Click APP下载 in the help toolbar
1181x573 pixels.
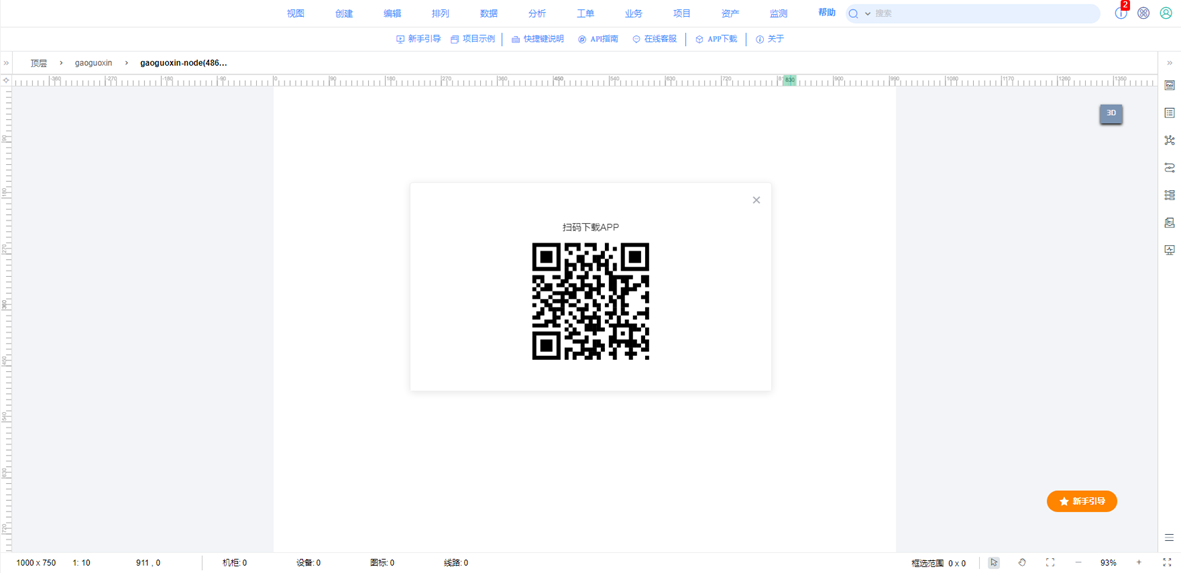pos(716,39)
